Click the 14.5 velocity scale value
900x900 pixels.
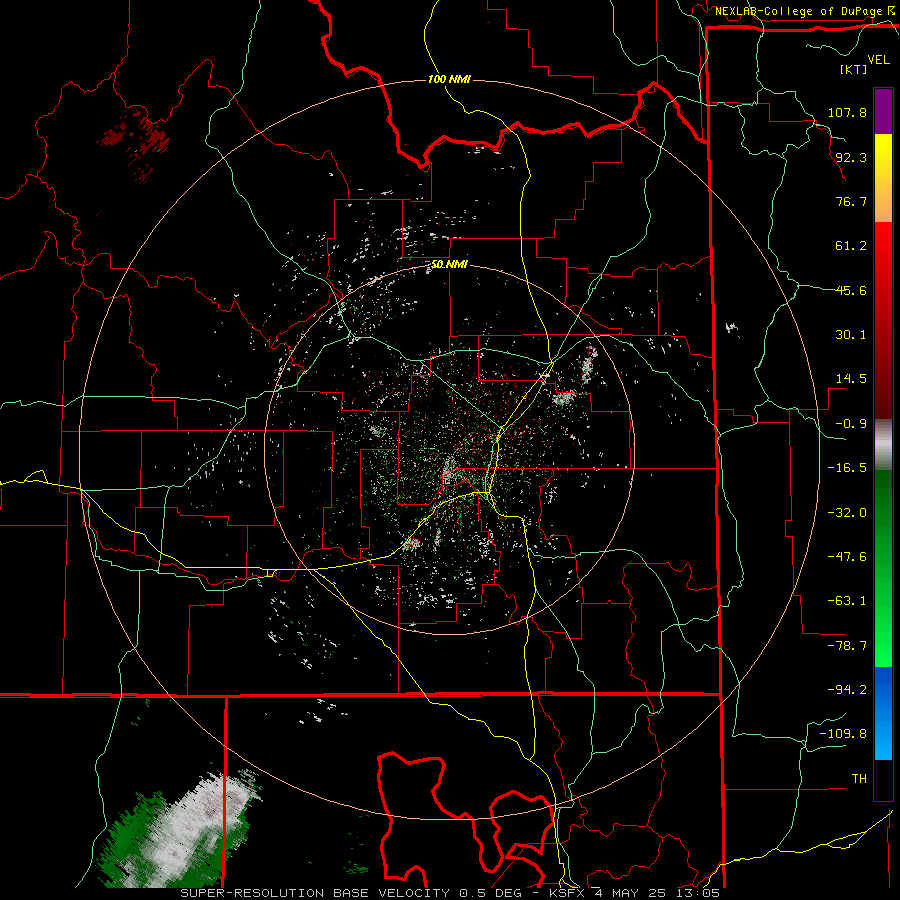click(x=851, y=379)
